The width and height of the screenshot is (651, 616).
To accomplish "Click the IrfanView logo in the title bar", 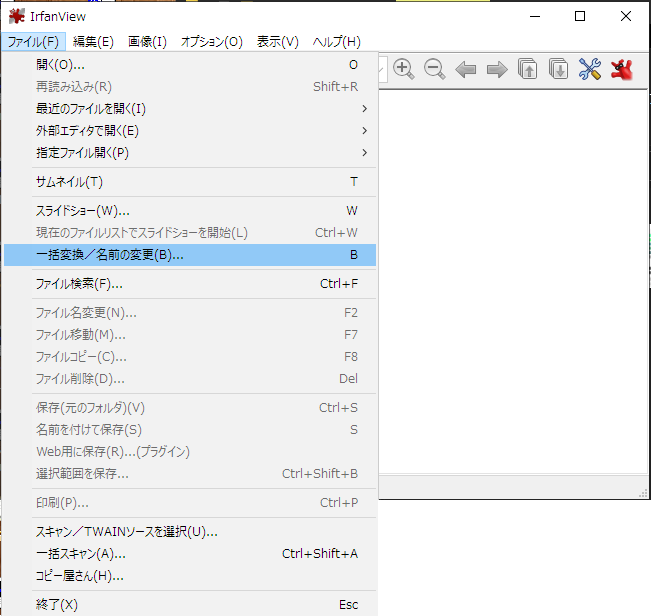I will click(x=17, y=16).
